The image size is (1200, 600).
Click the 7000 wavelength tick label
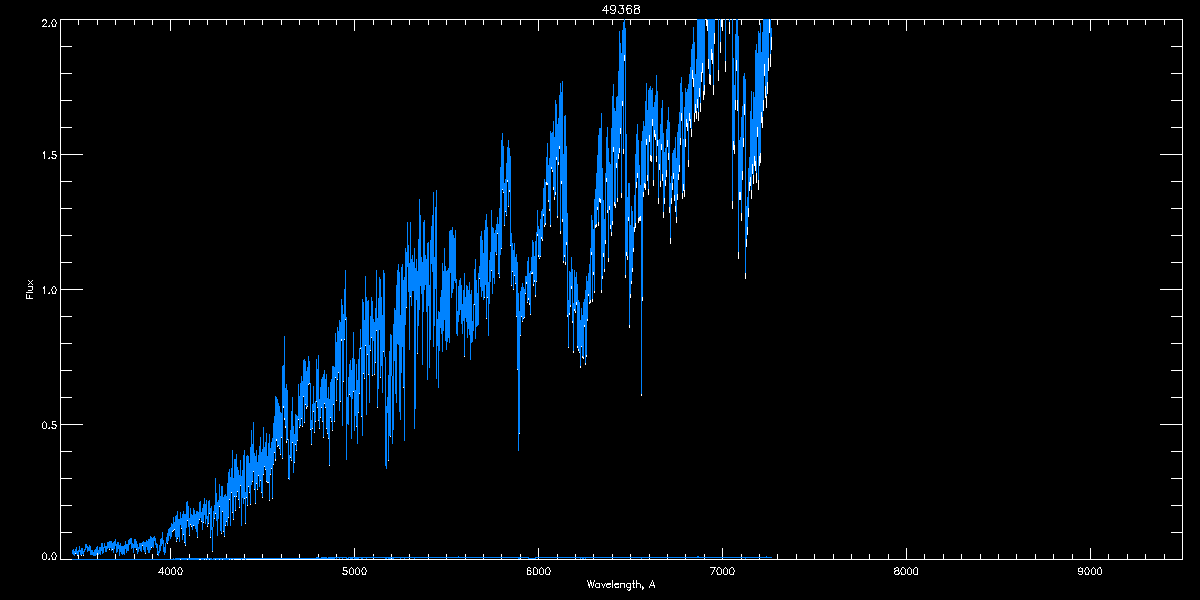(x=722, y=572)
